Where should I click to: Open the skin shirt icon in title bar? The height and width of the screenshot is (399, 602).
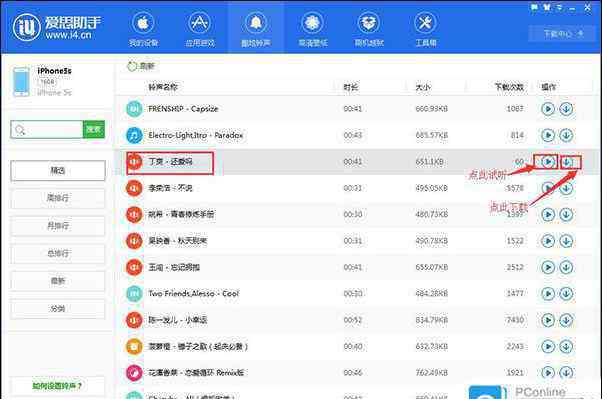coord(547,7)
